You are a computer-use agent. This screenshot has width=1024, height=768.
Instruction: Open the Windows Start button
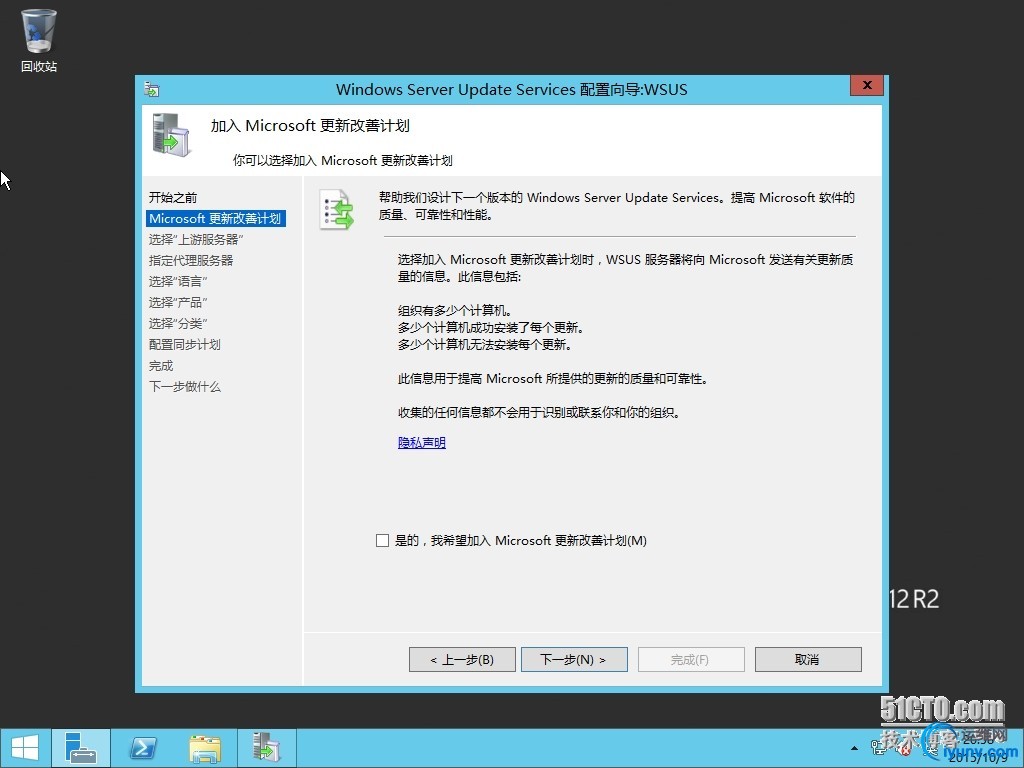(25, 748)
